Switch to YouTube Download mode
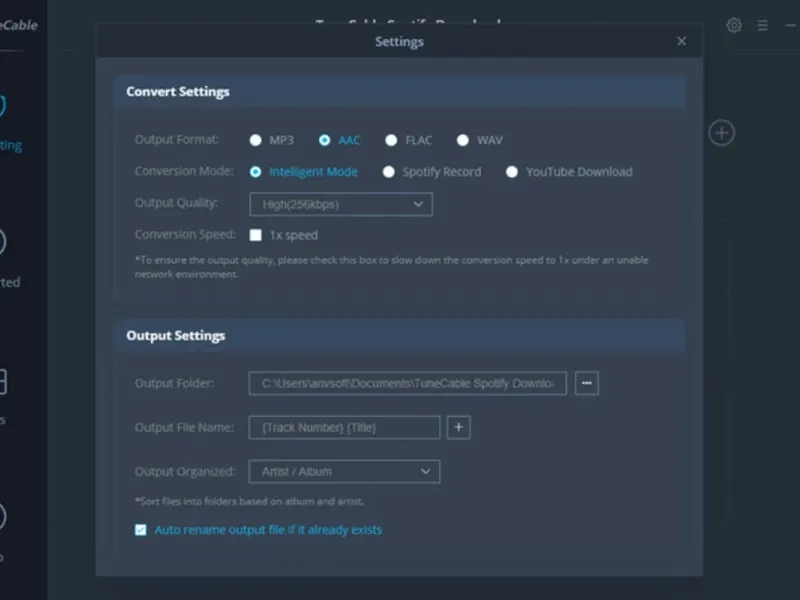 coord(512,172)
